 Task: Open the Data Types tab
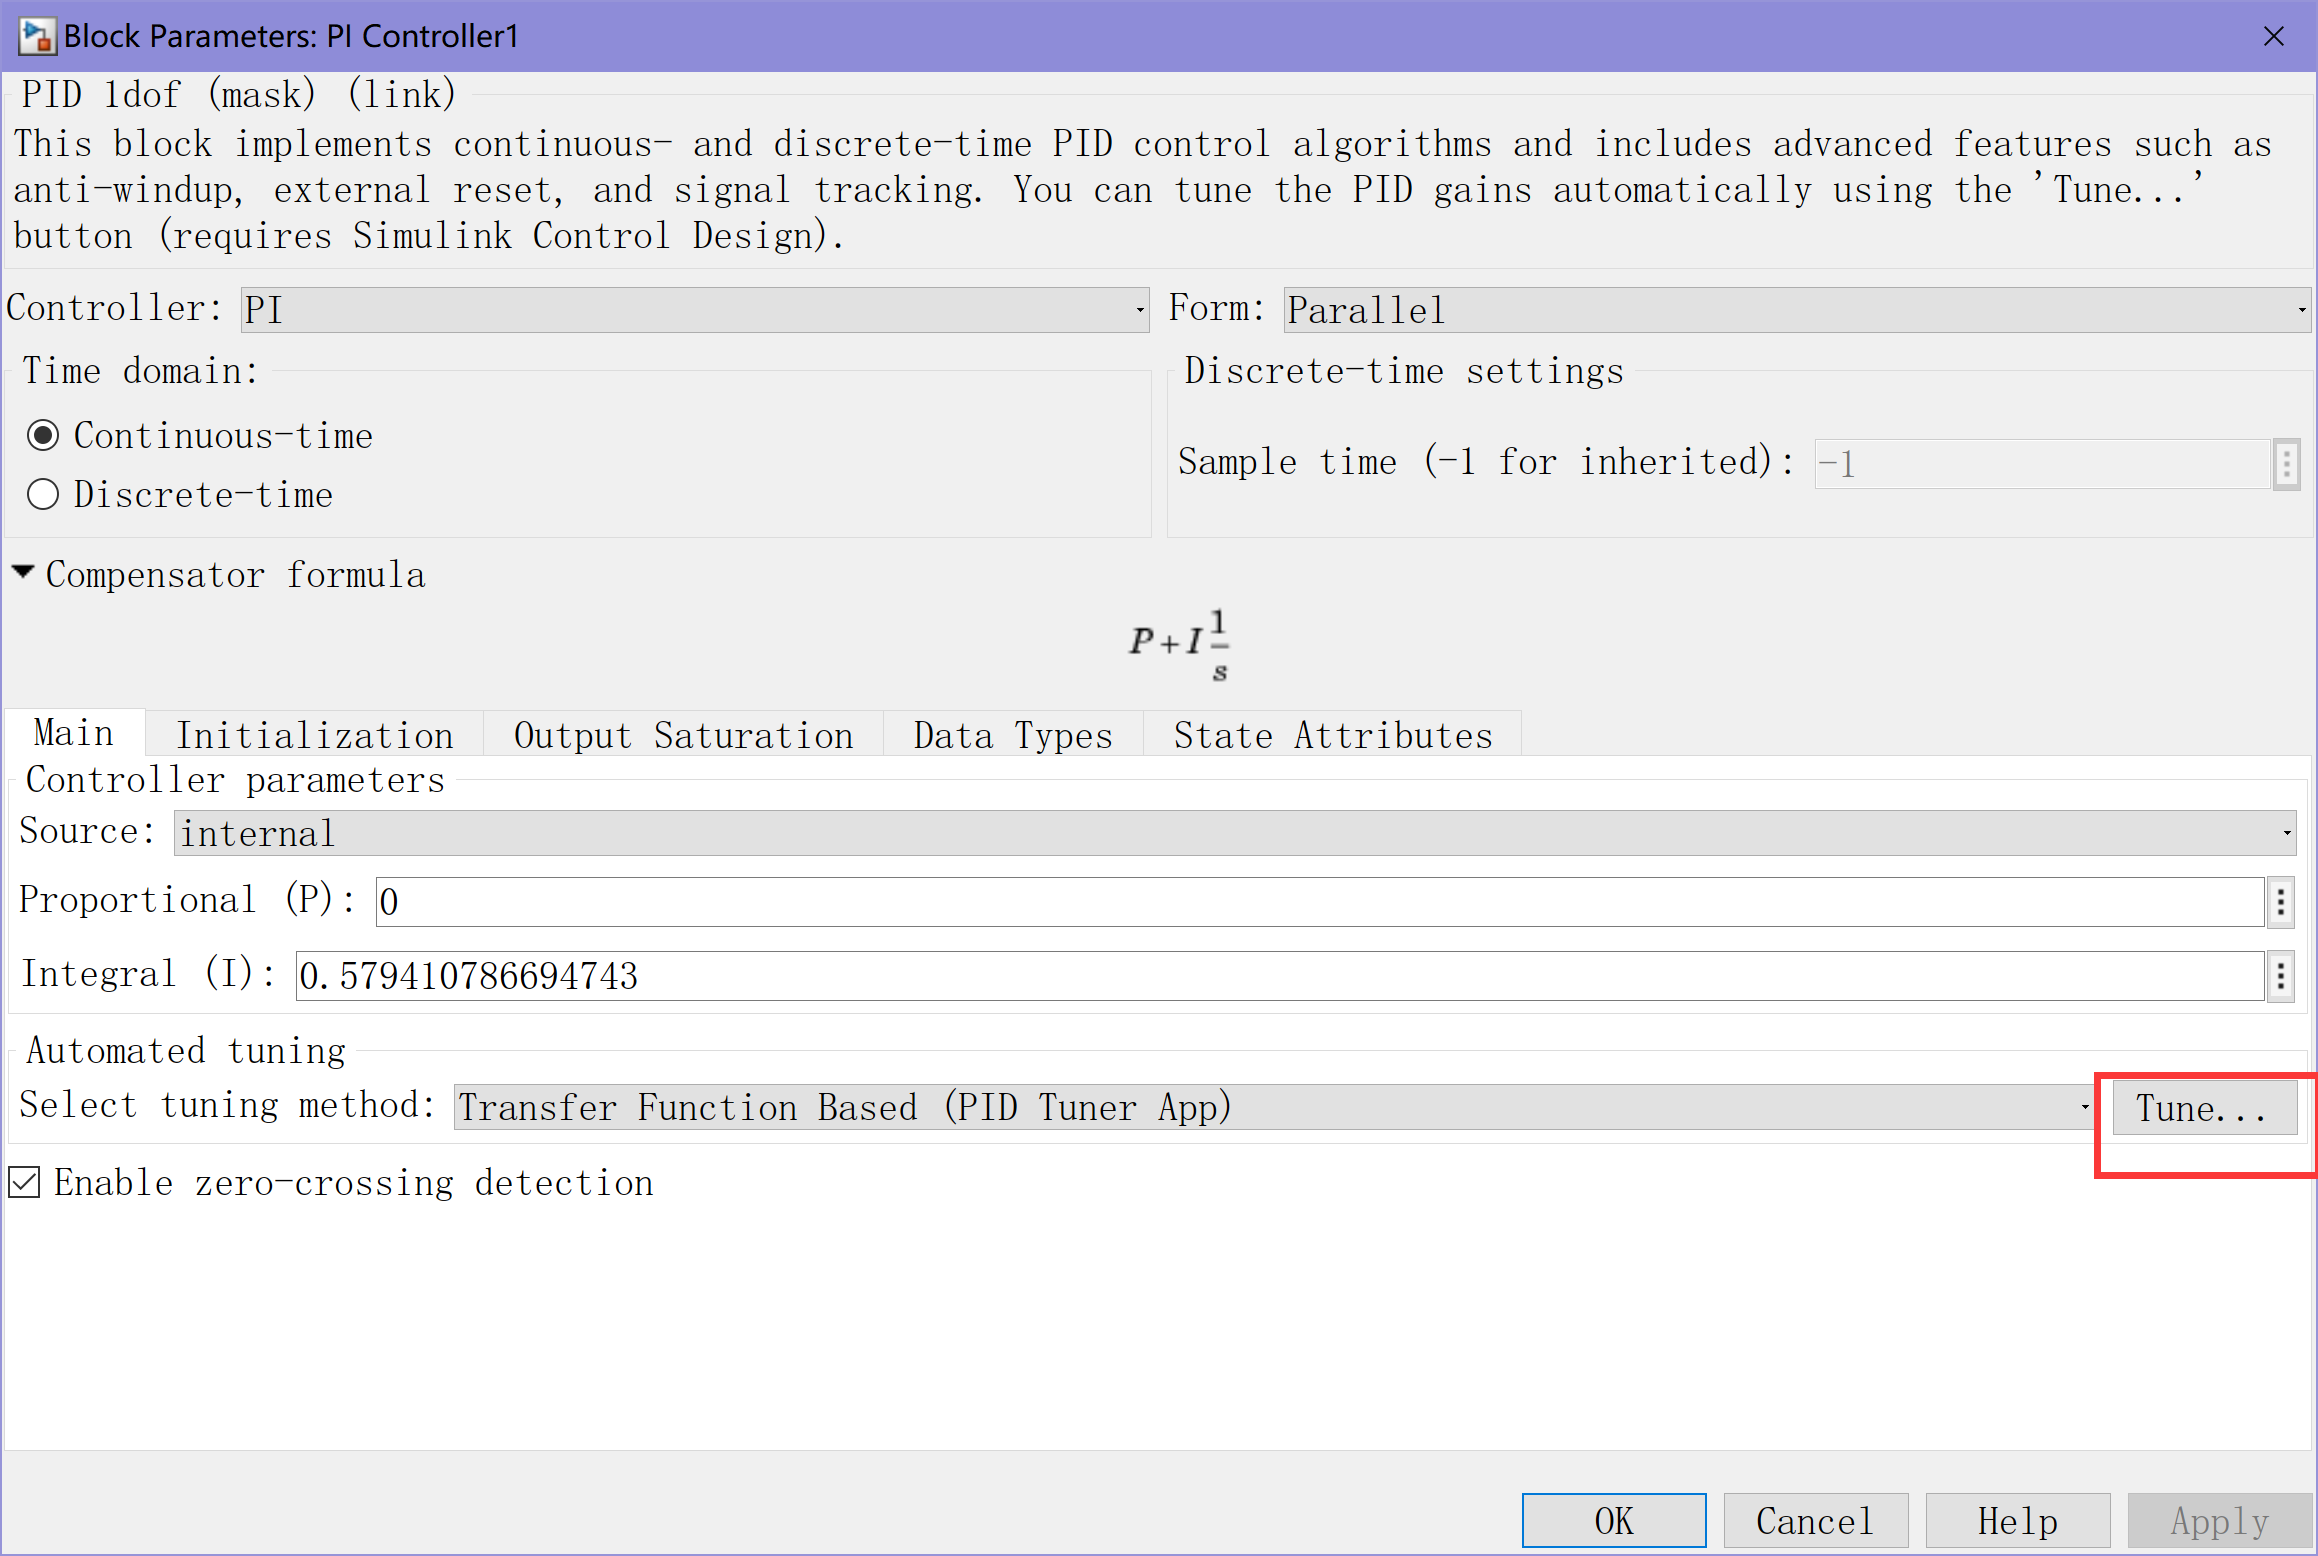[1012, 735]
